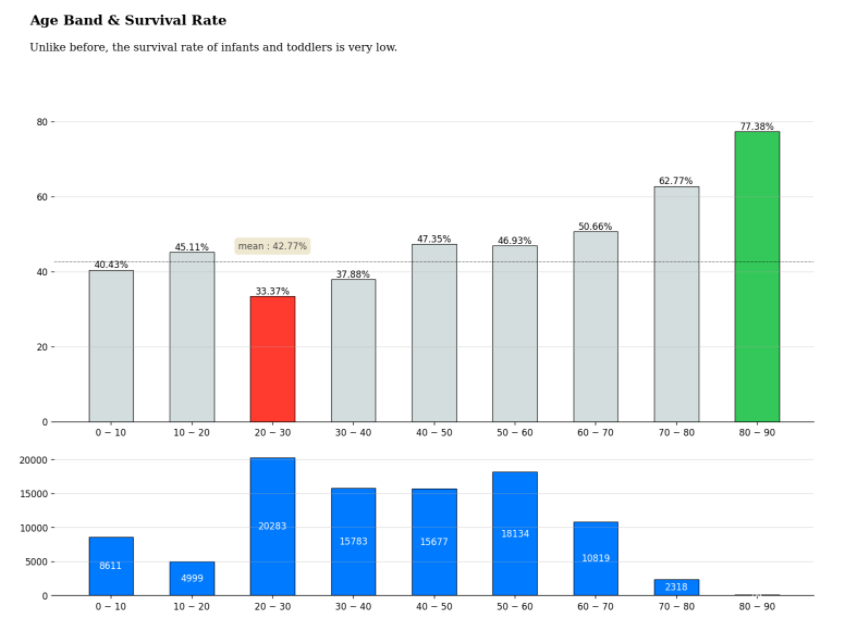Click the gray bar showing 40.43%
Viewport: 866px width, 628px height.
tap(110, 346)
